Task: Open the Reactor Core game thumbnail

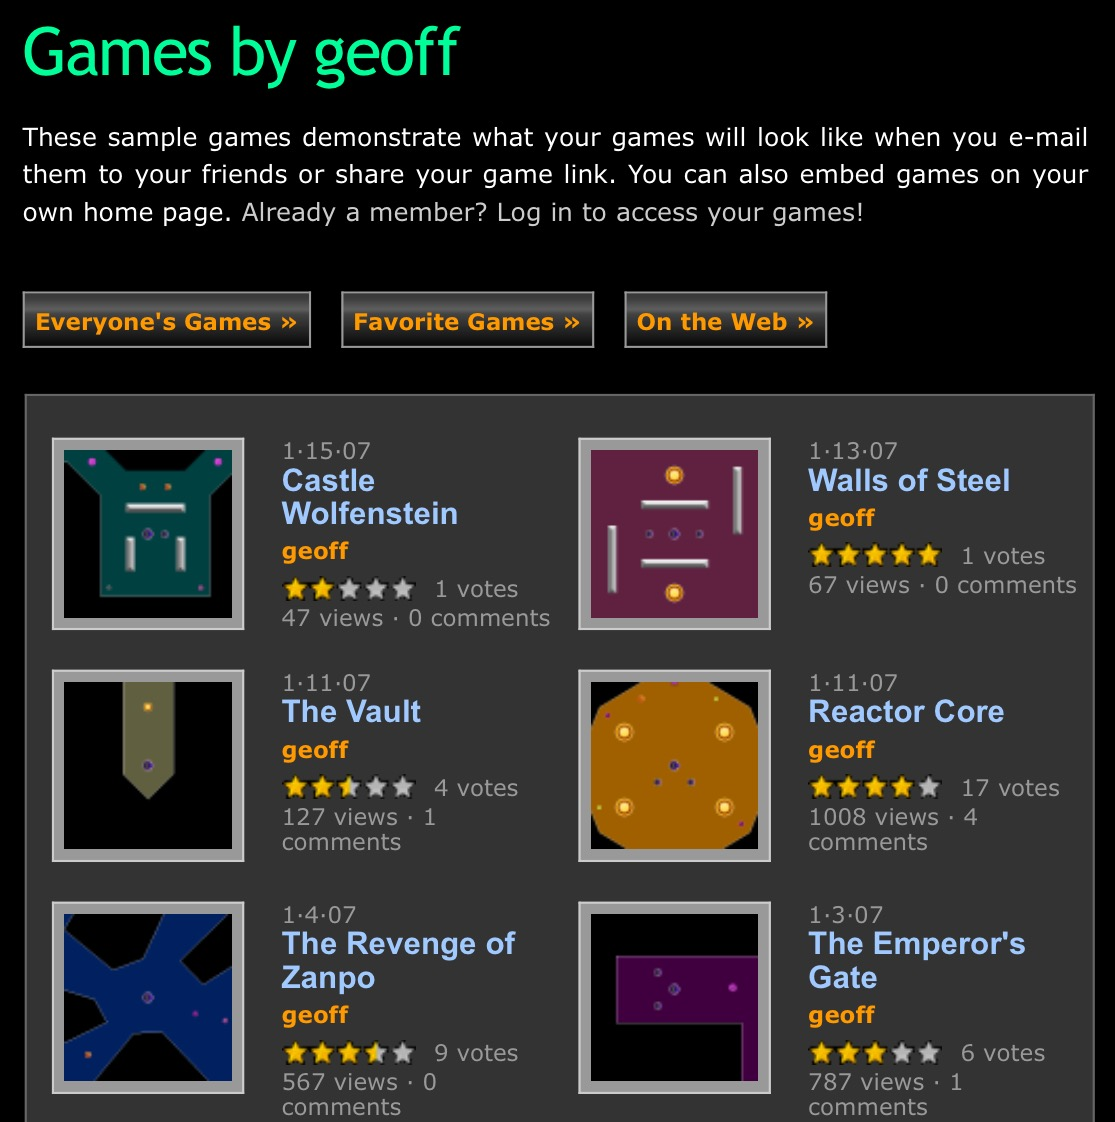Action: tap(674, 766)
